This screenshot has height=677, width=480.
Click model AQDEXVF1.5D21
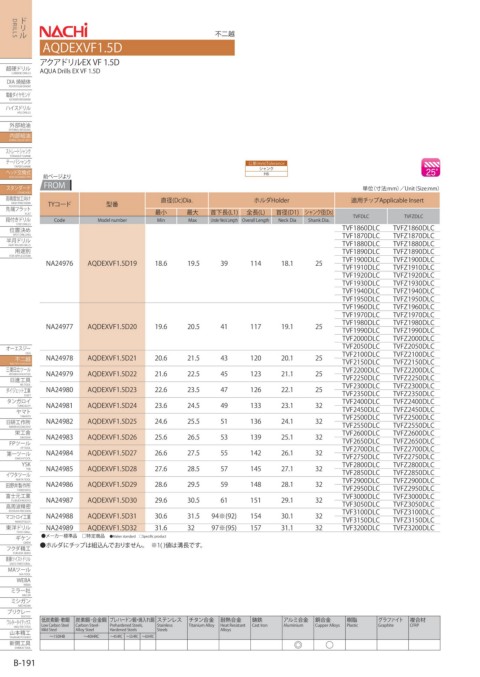point(112,358)
